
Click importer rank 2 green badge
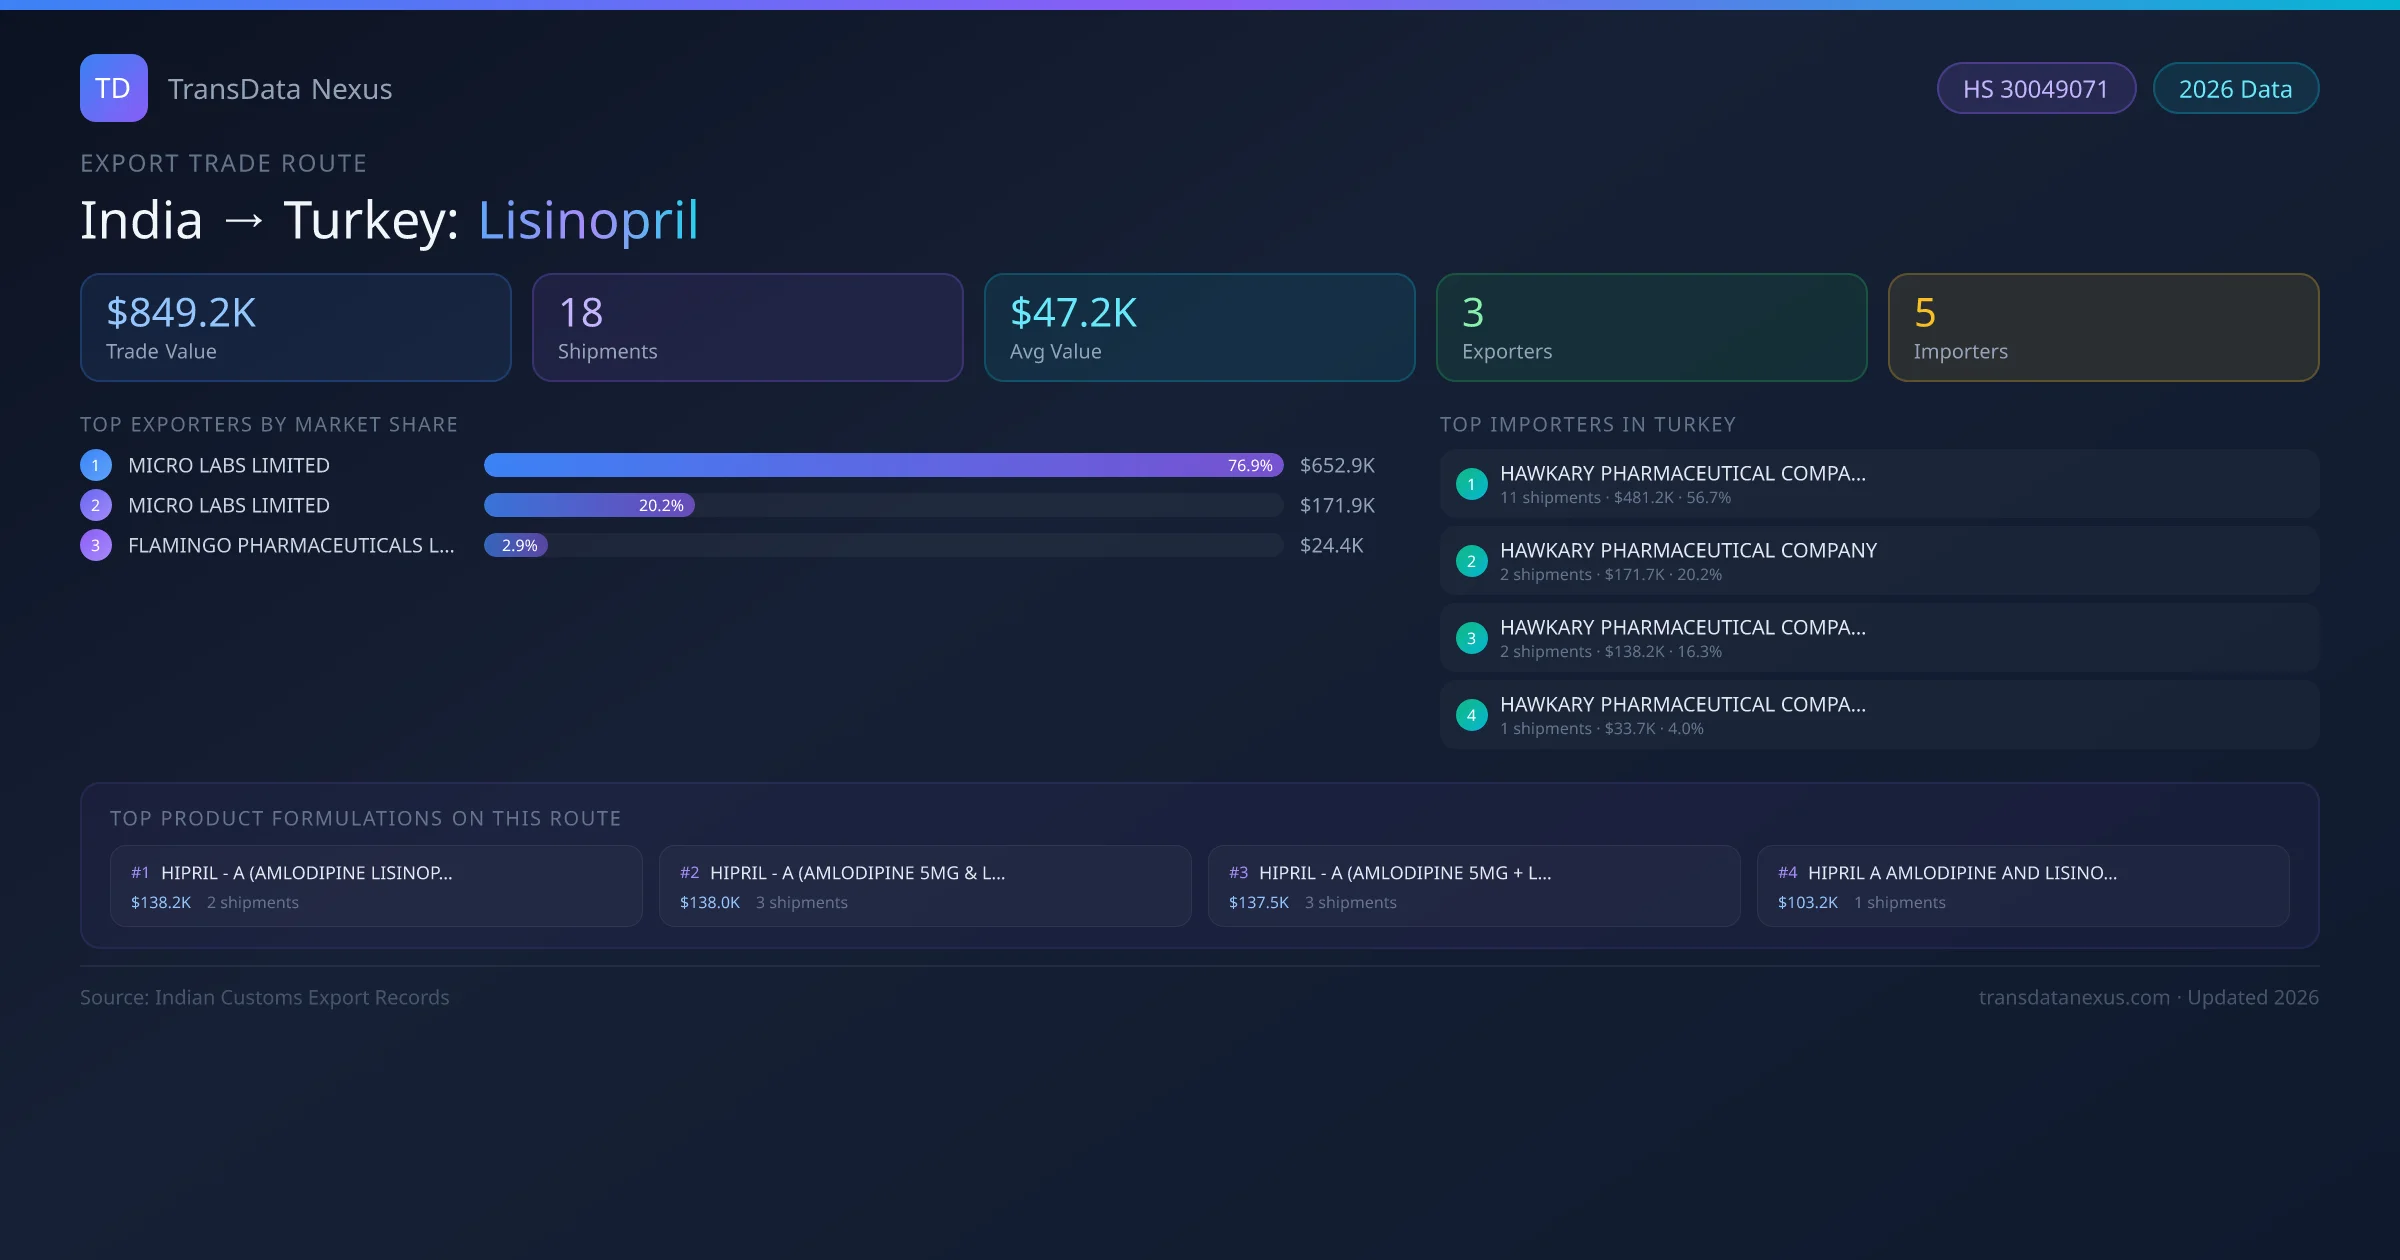1471,561
